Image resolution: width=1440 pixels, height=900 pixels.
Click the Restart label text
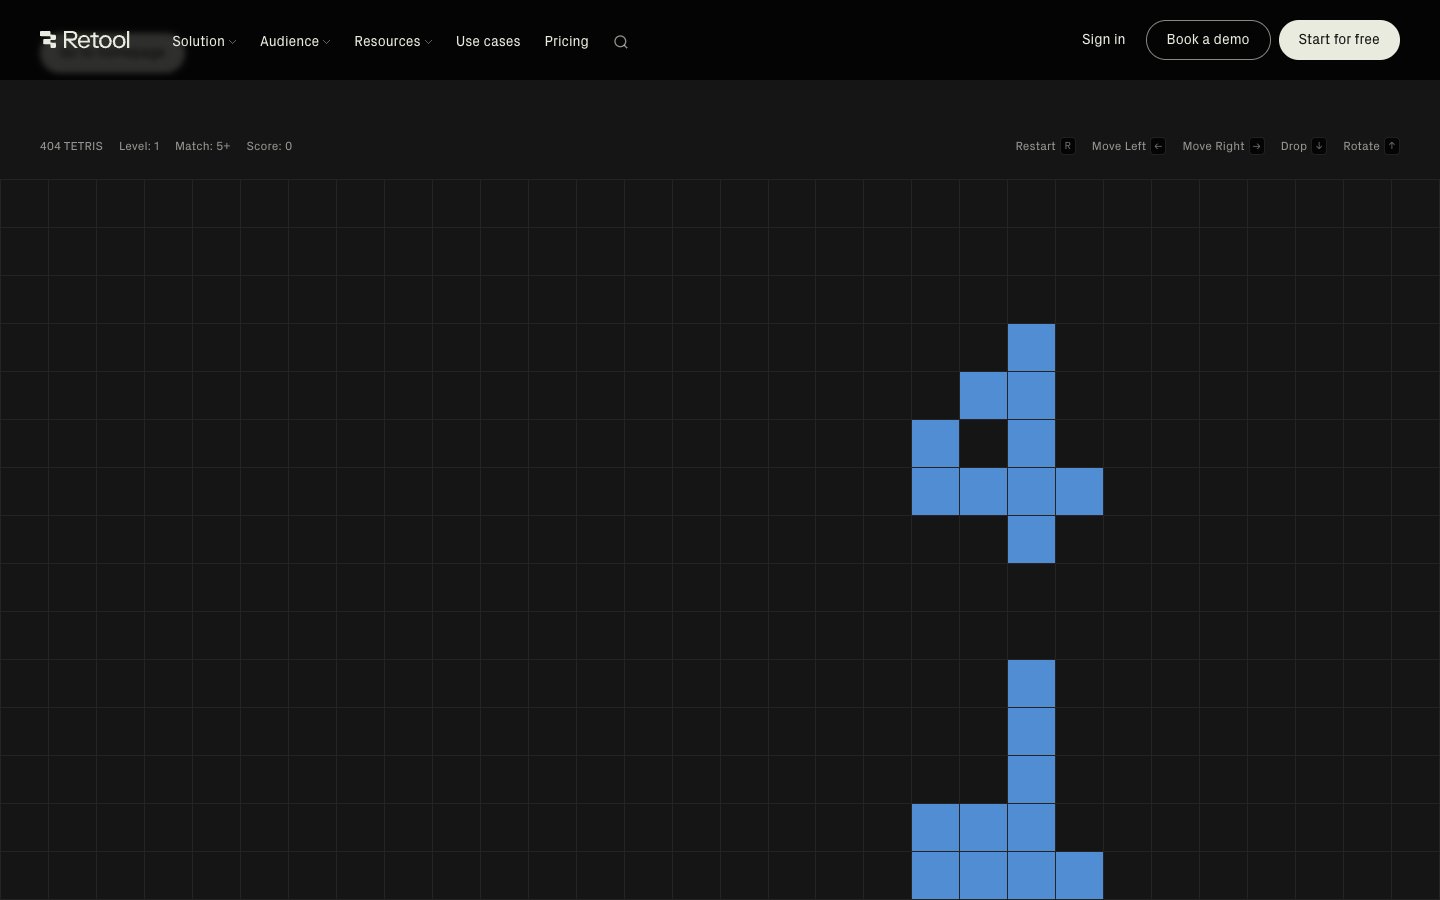[x=1035, y=146]
